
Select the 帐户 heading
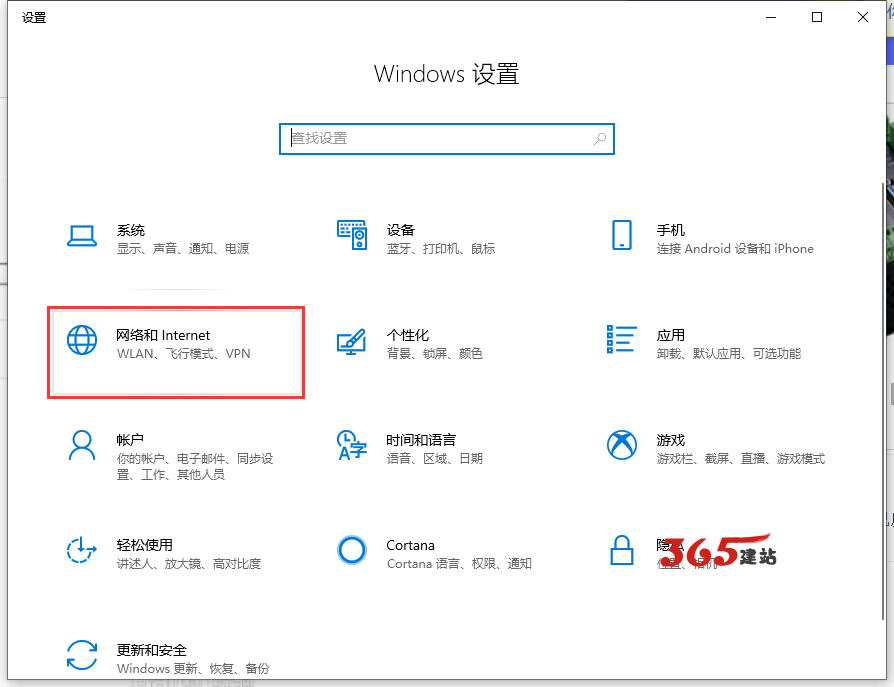point(130,440)
